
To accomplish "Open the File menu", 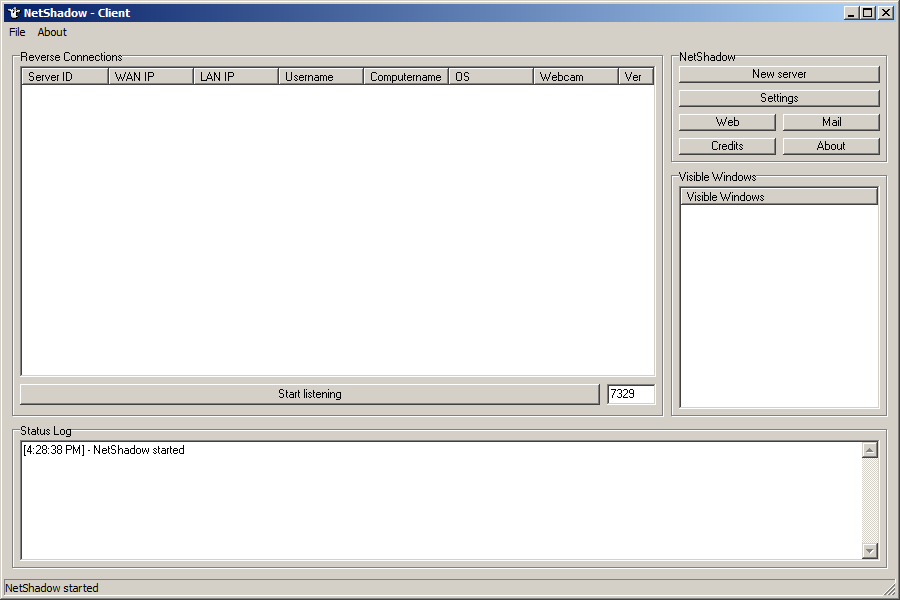I will [17, 32].
